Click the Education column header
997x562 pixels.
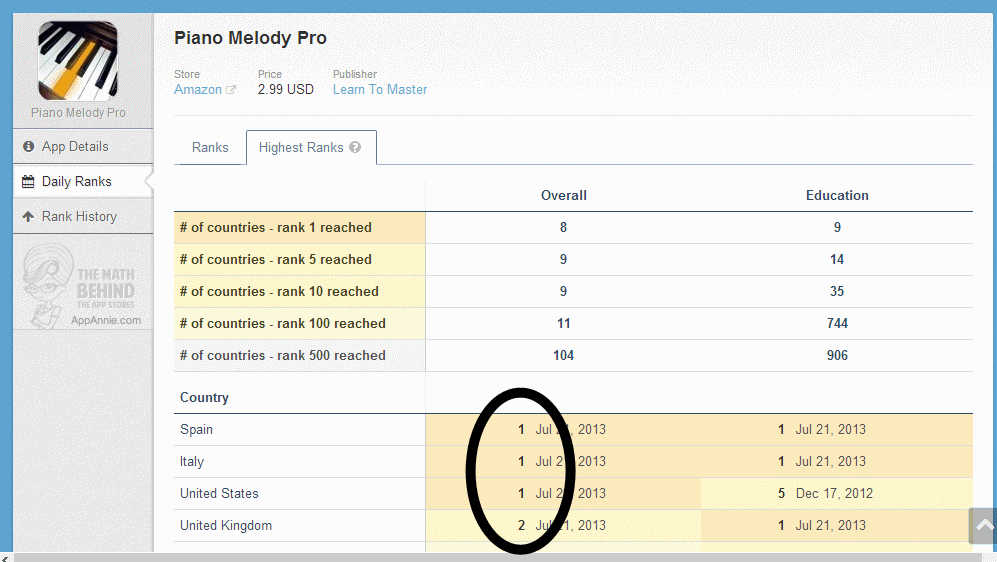pos(837,196)
